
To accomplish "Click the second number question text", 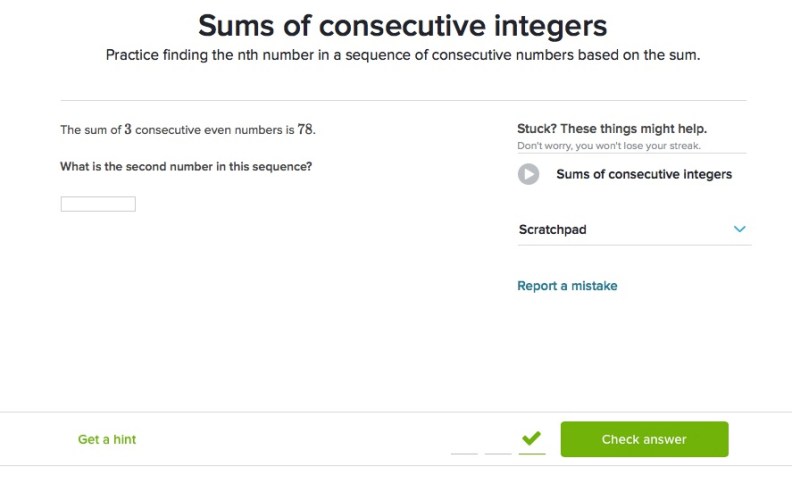I will (x=186, y=166).
